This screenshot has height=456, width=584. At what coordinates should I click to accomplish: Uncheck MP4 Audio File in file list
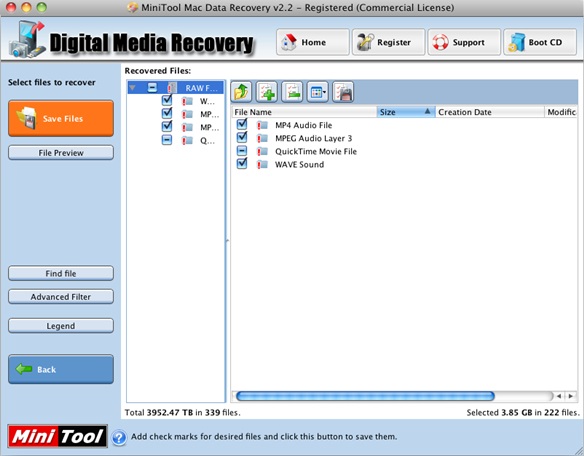pos(242,124)
